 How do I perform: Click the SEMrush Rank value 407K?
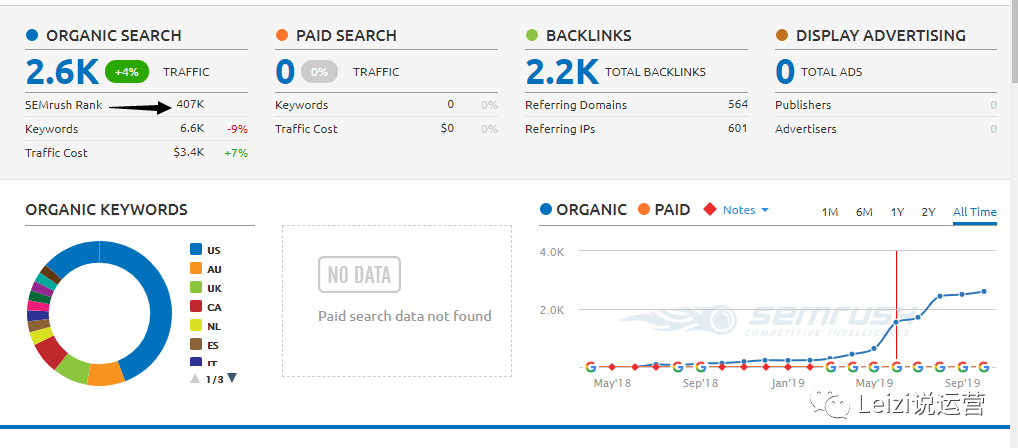tap(190, 104)
